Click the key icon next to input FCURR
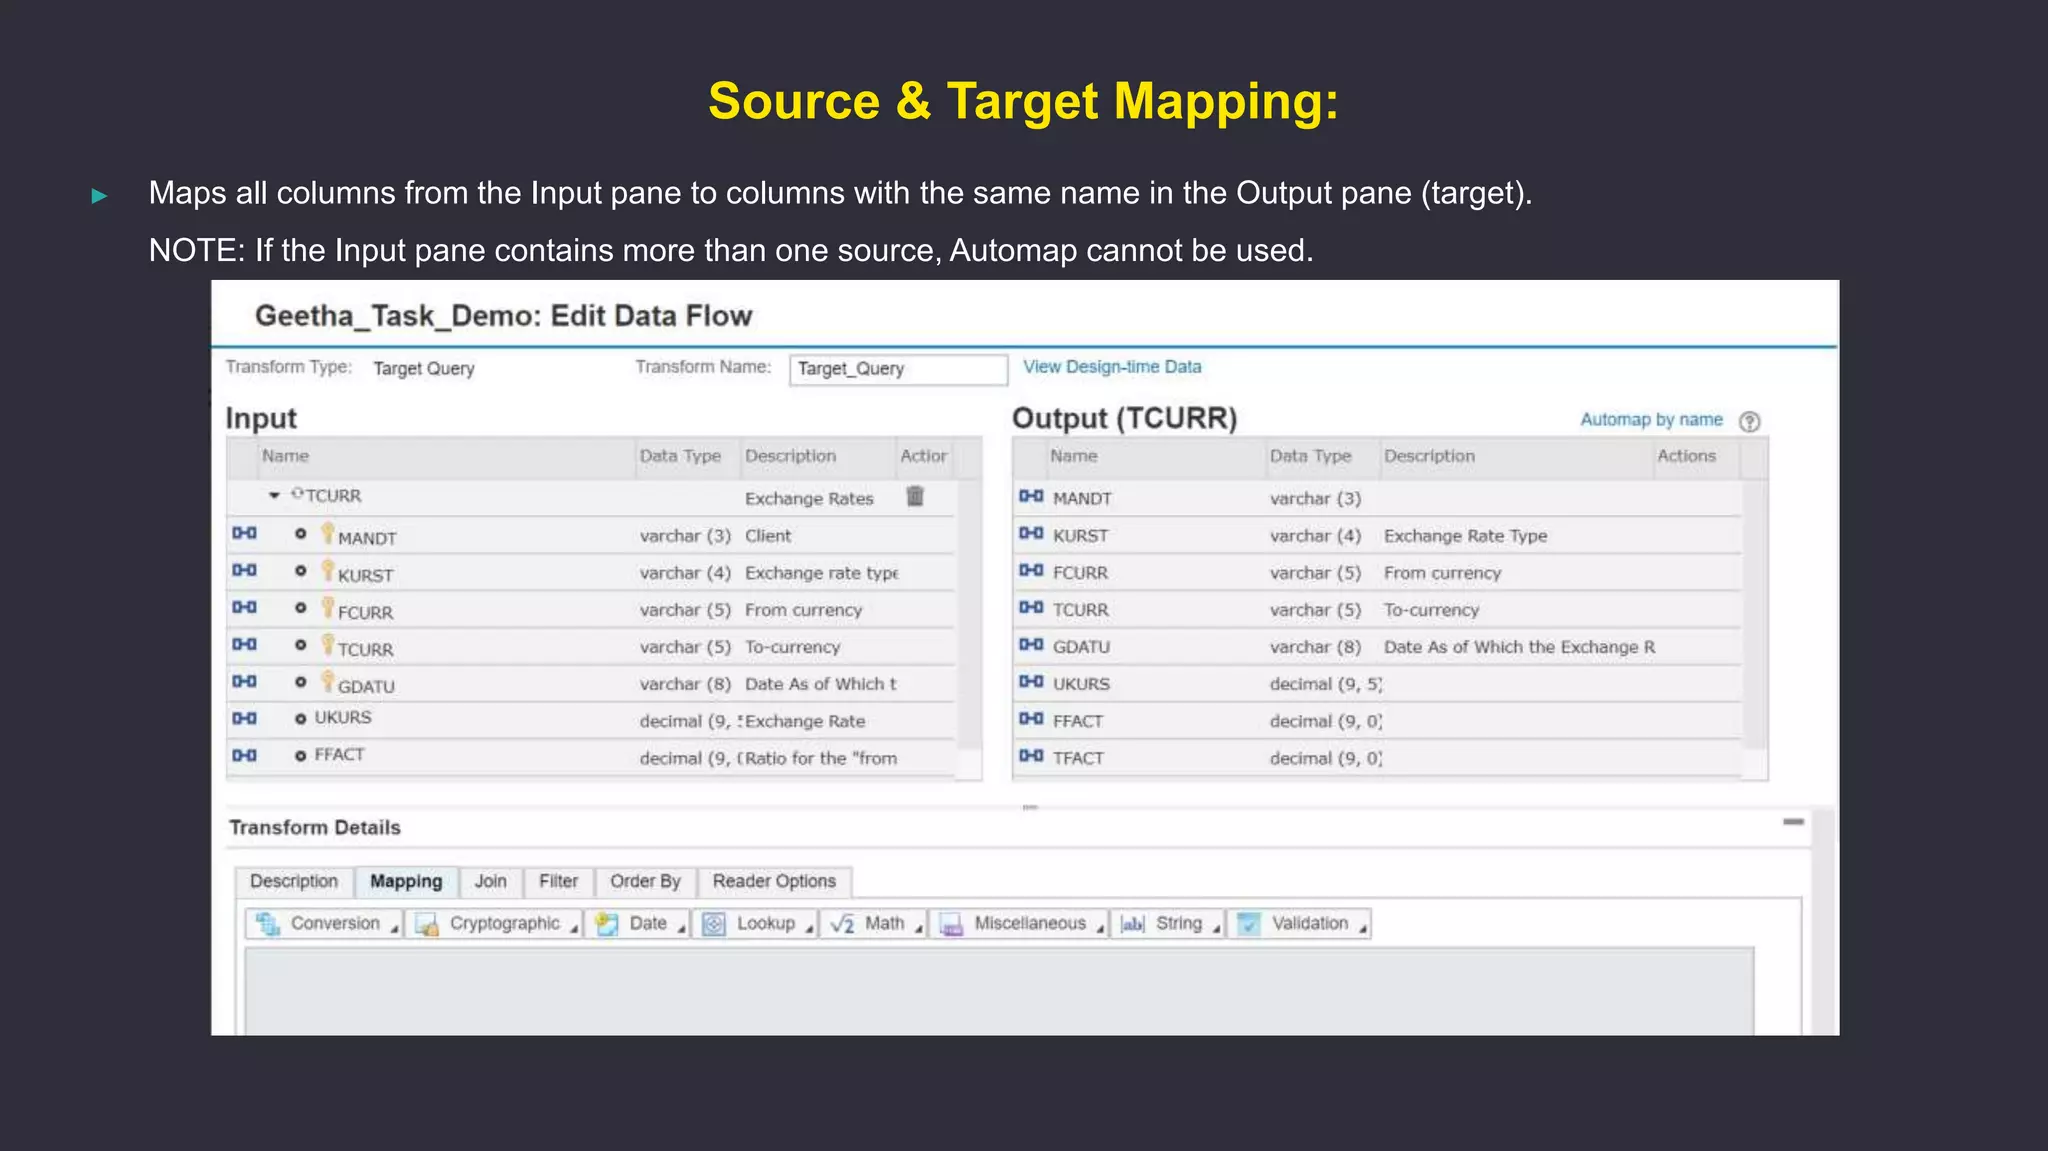The width and height of the screenshot is (2048, 1151). (x=327, y=607)
